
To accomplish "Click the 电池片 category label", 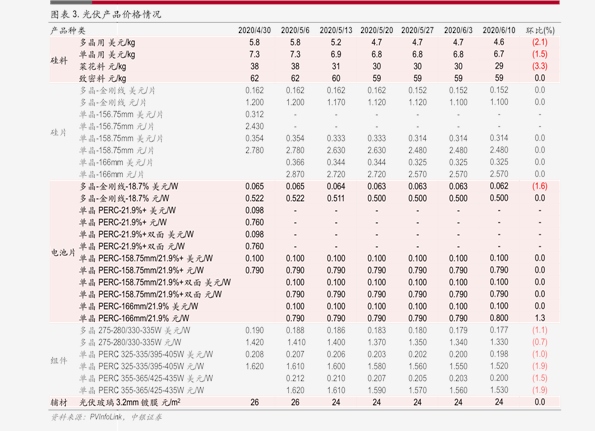I will coord(63,252).
